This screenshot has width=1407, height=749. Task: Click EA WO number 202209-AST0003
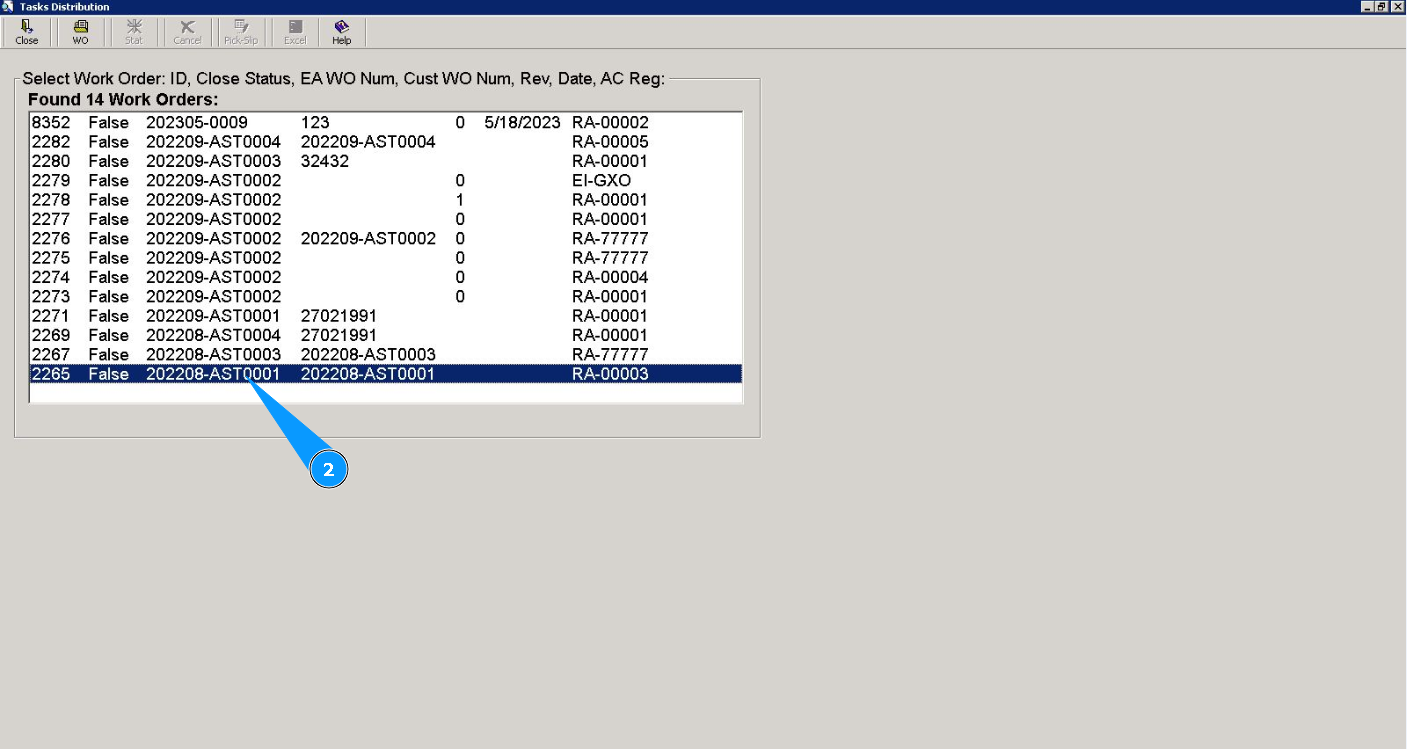point(214,161)
